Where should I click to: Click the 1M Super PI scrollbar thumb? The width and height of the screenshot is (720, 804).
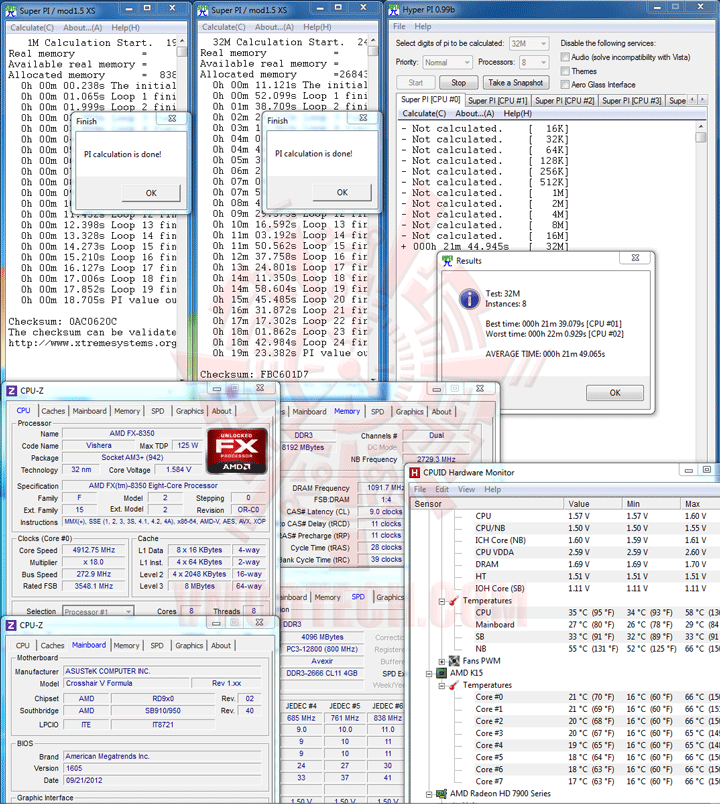click(x=182, y=52)
